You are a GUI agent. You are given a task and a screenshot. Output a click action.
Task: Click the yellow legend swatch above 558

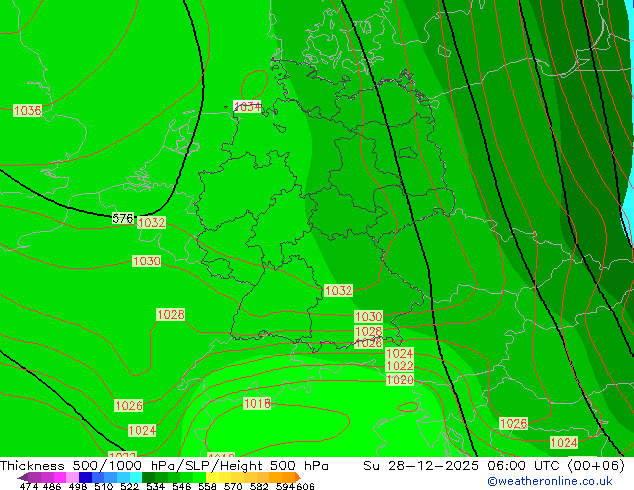pos(212,477)
